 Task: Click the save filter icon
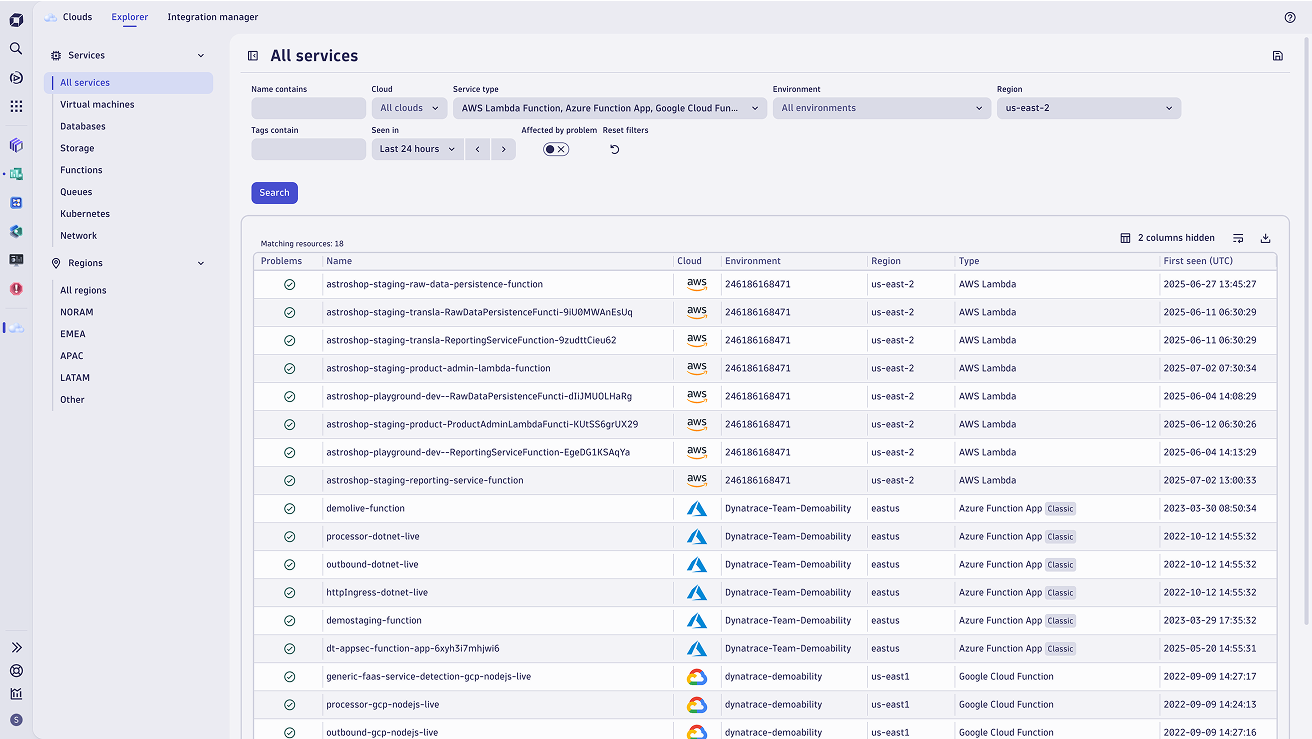point(1277,56)
